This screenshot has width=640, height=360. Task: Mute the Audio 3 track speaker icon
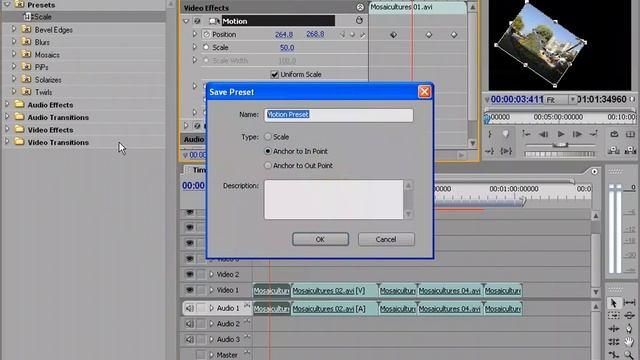coord(189,339)
